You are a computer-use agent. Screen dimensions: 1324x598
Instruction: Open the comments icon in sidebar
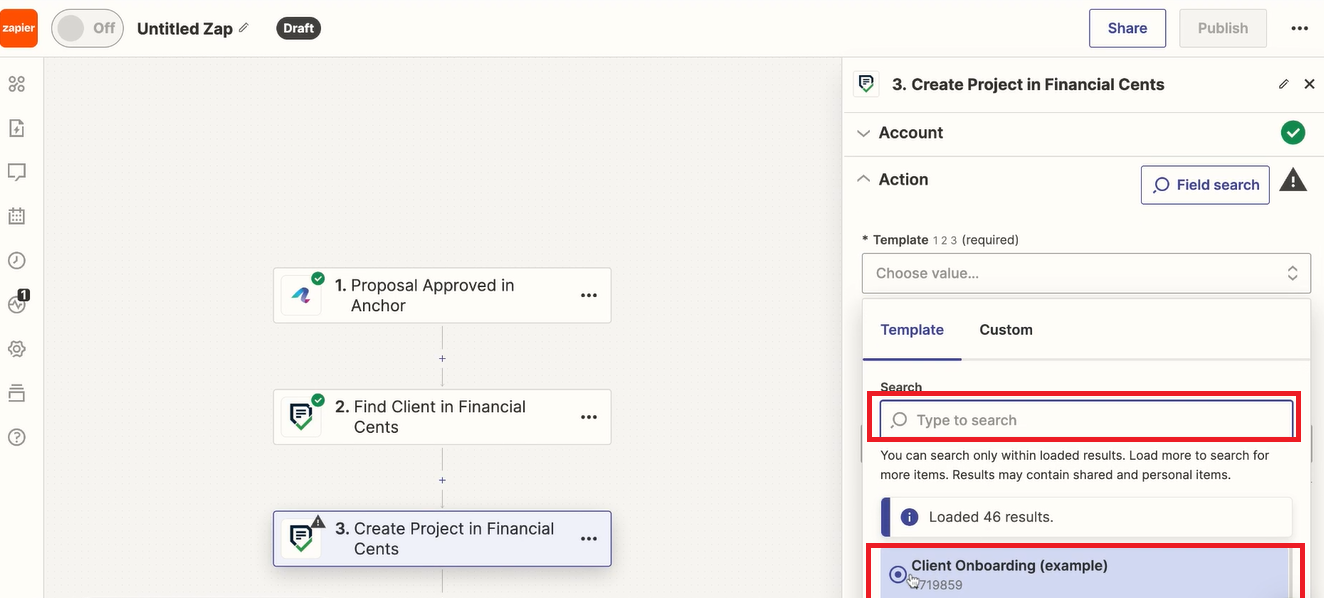point(16,172)
